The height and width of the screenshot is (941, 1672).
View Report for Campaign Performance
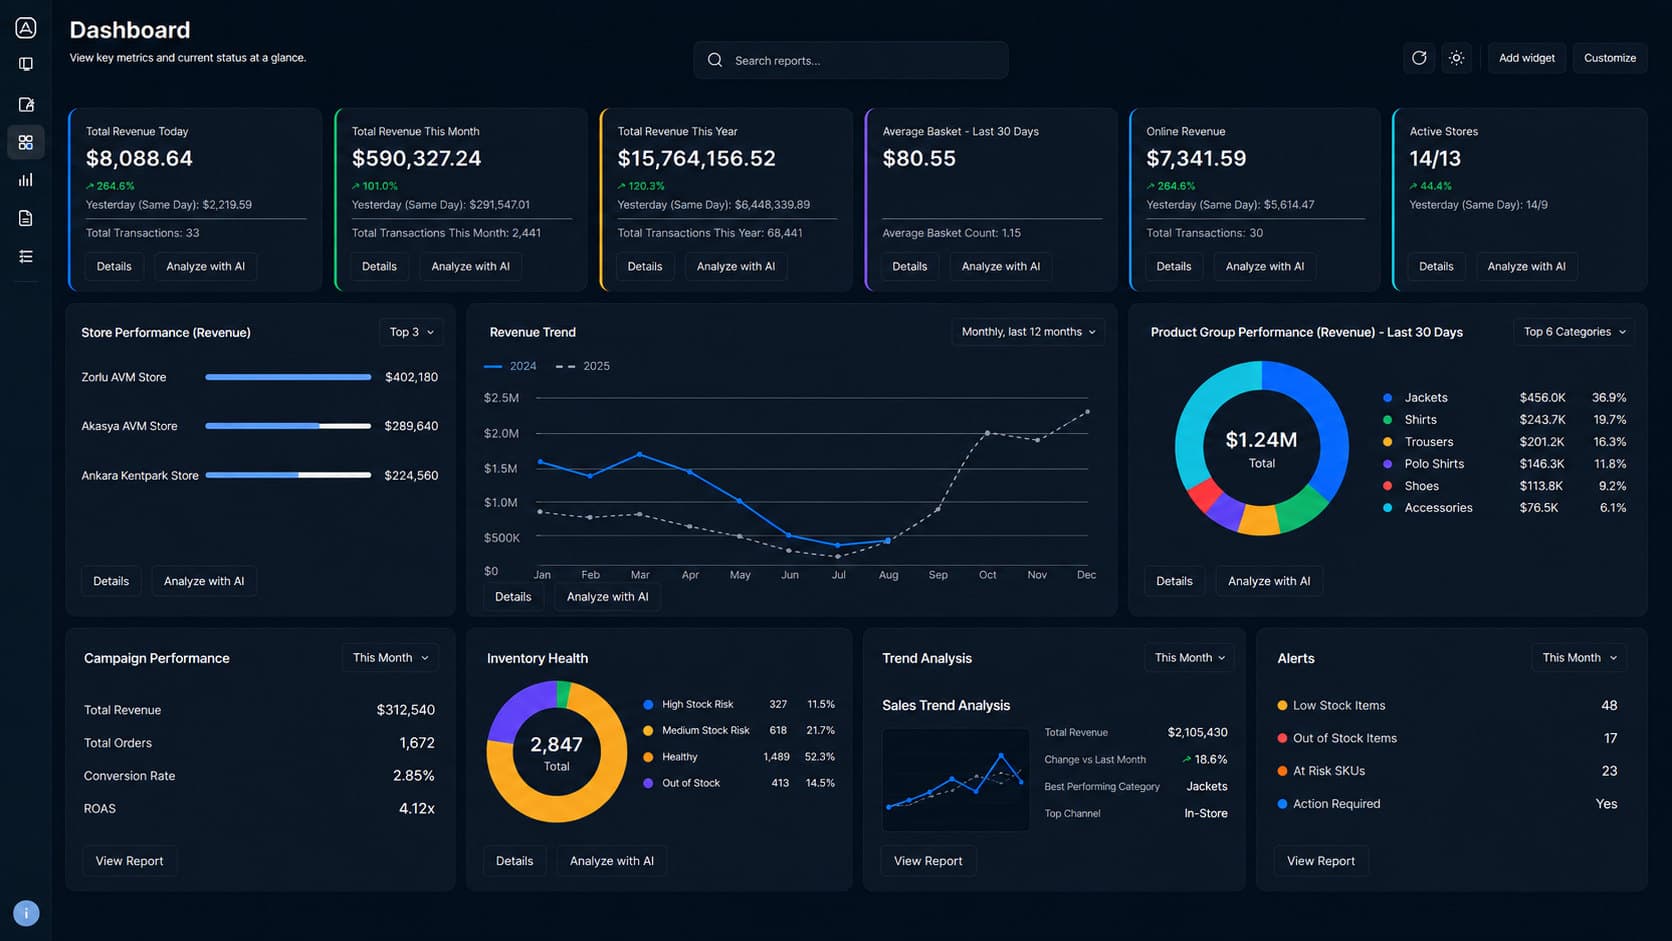(129, 861)
